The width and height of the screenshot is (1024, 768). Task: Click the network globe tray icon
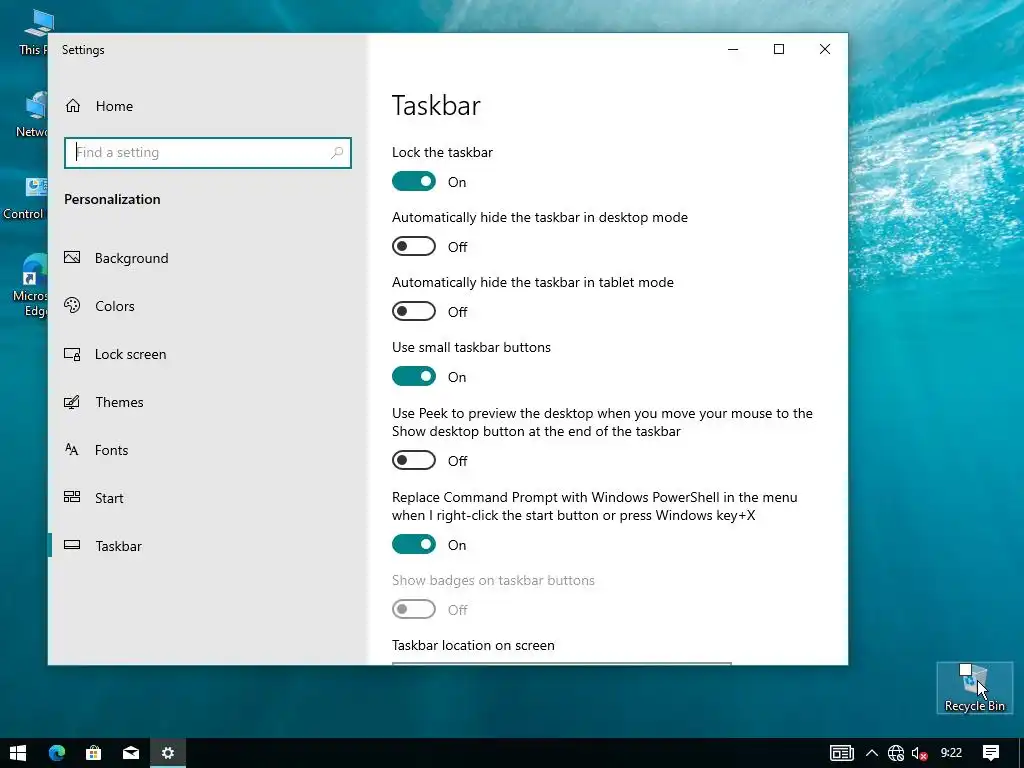896,753
